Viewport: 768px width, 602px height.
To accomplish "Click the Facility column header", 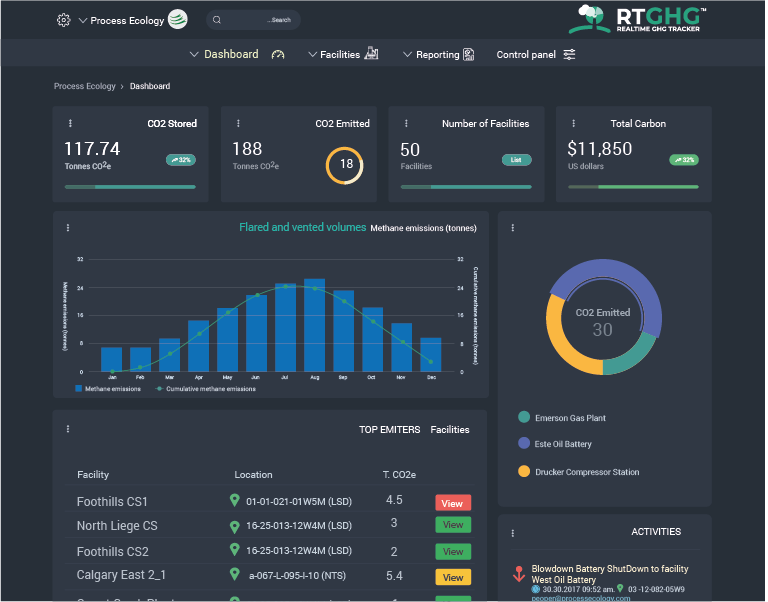I will click(93, 475).
